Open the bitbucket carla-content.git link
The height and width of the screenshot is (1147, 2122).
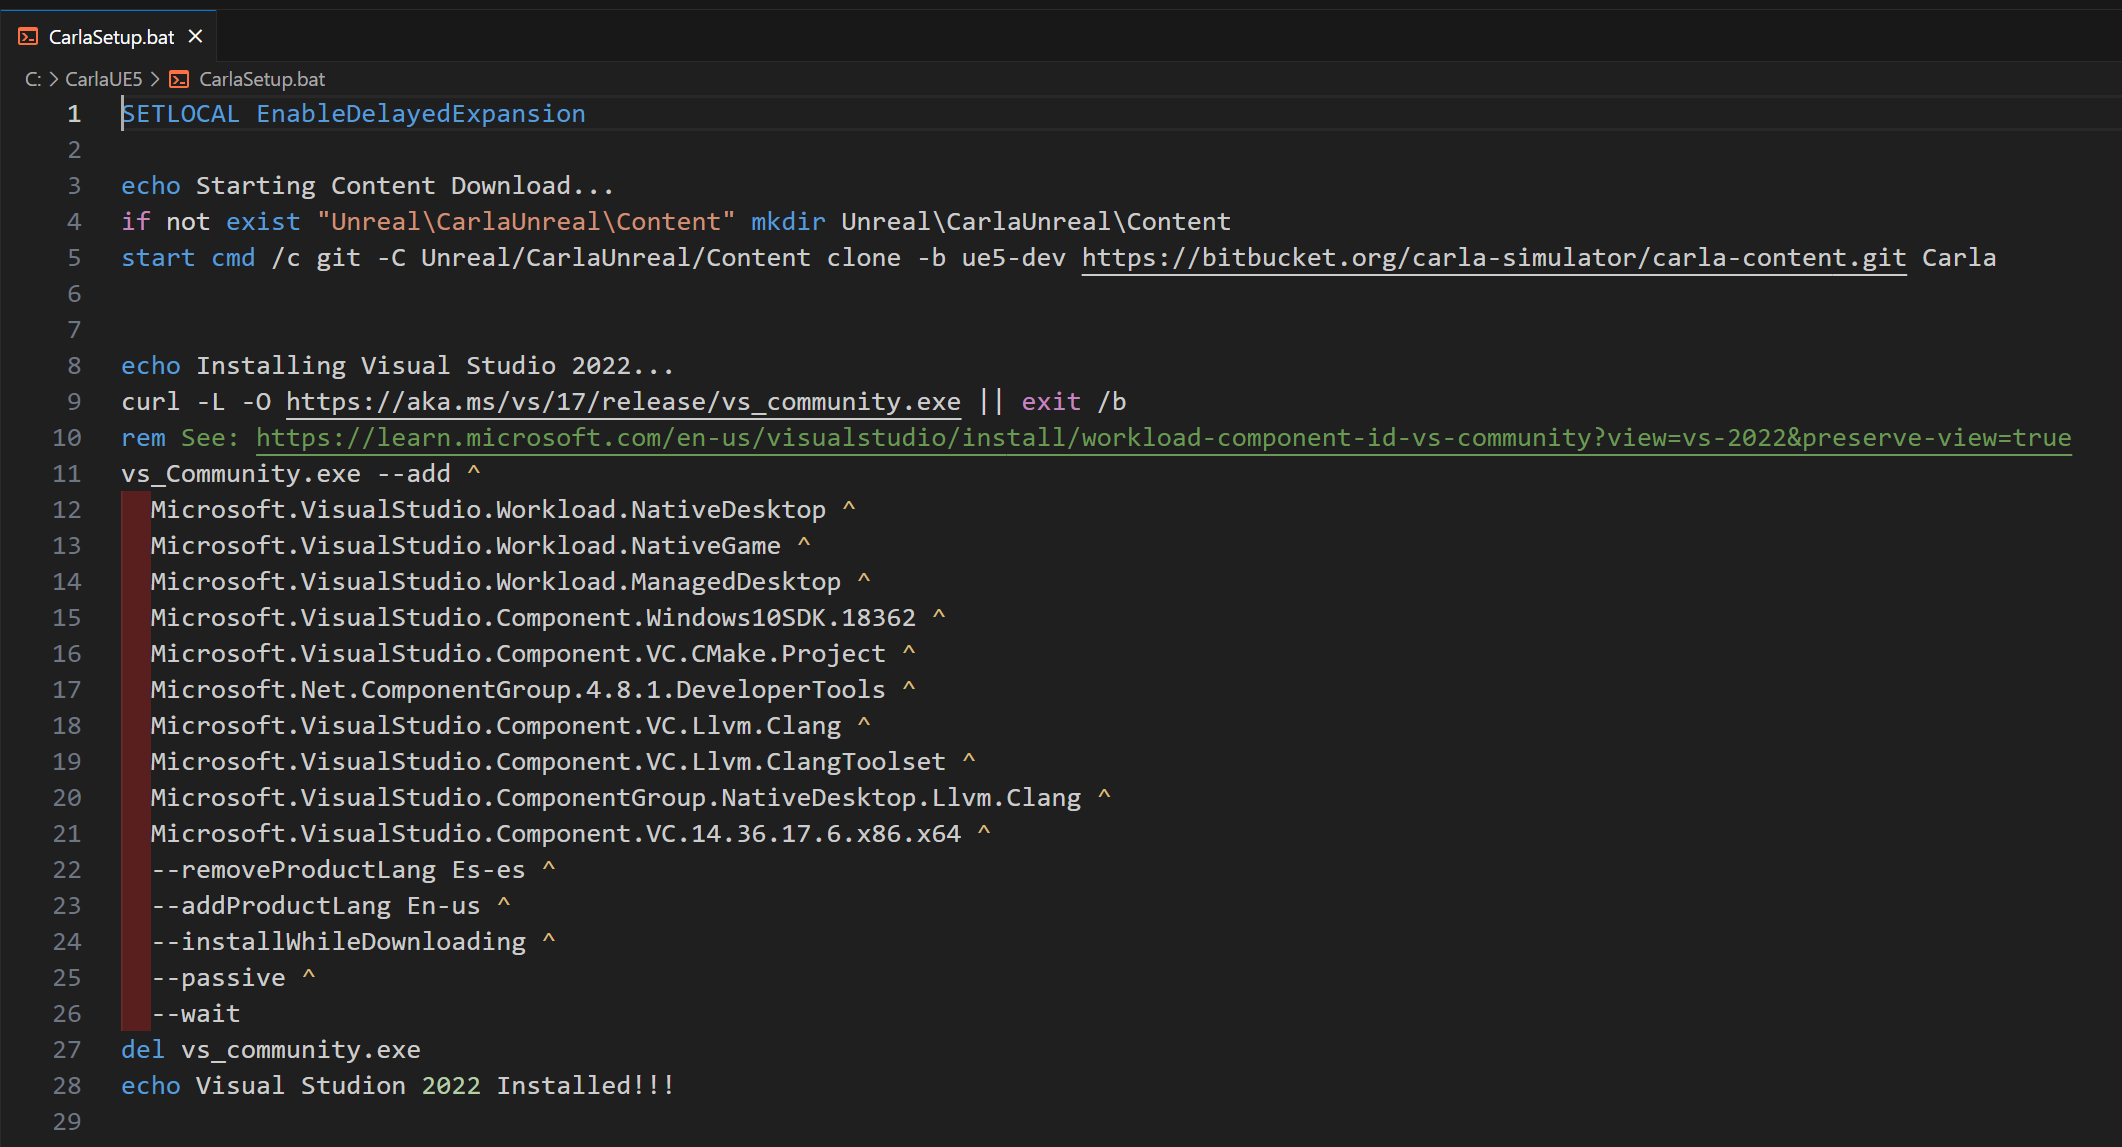1493,258
